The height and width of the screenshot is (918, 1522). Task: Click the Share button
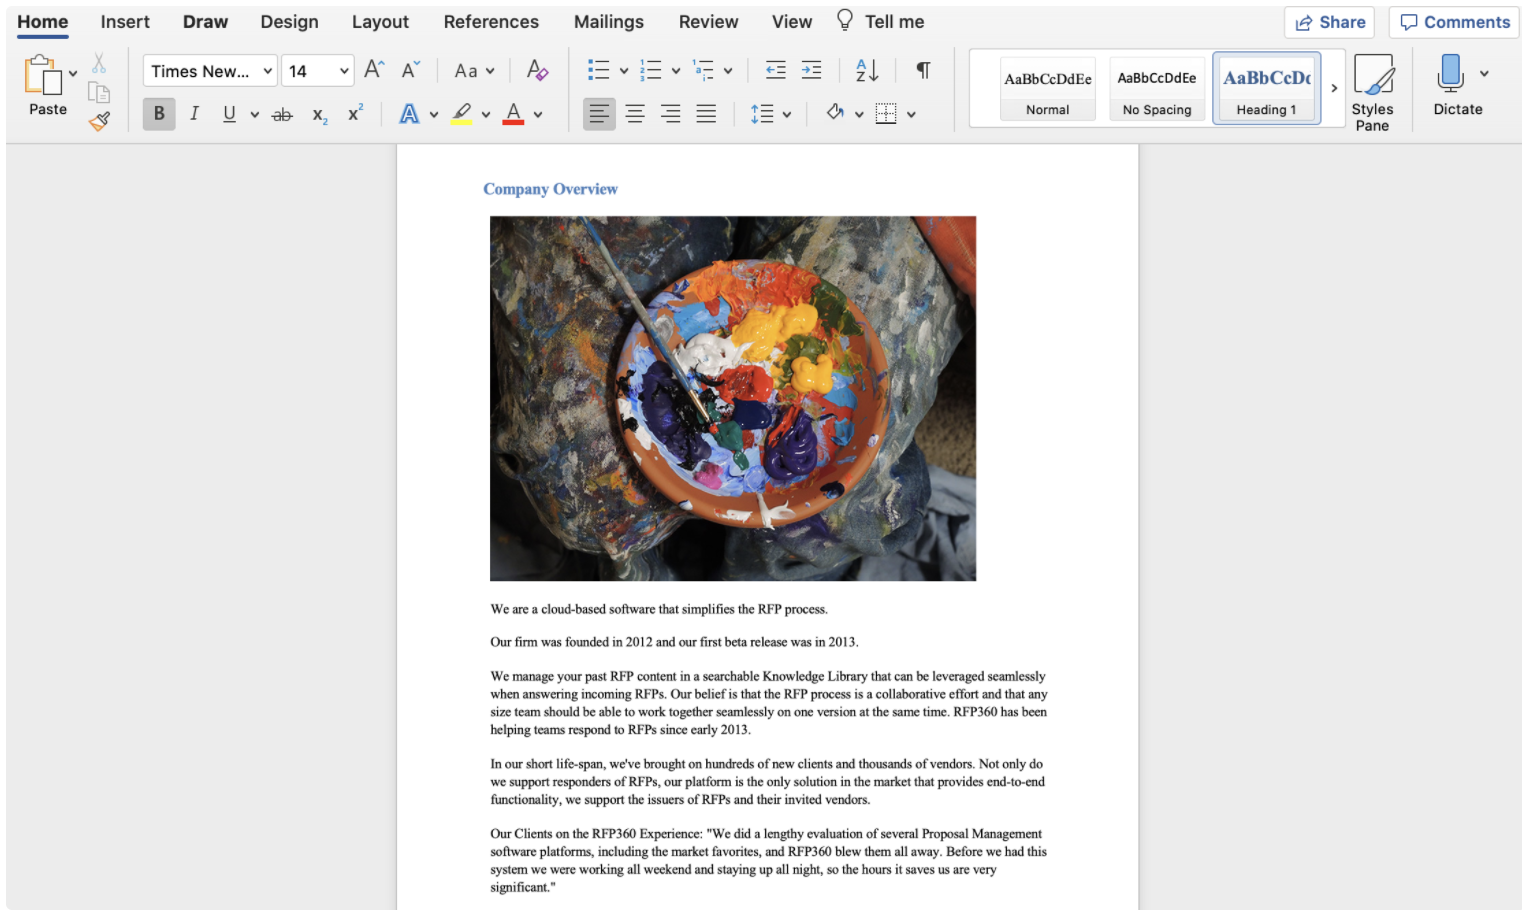(1329, 22)
